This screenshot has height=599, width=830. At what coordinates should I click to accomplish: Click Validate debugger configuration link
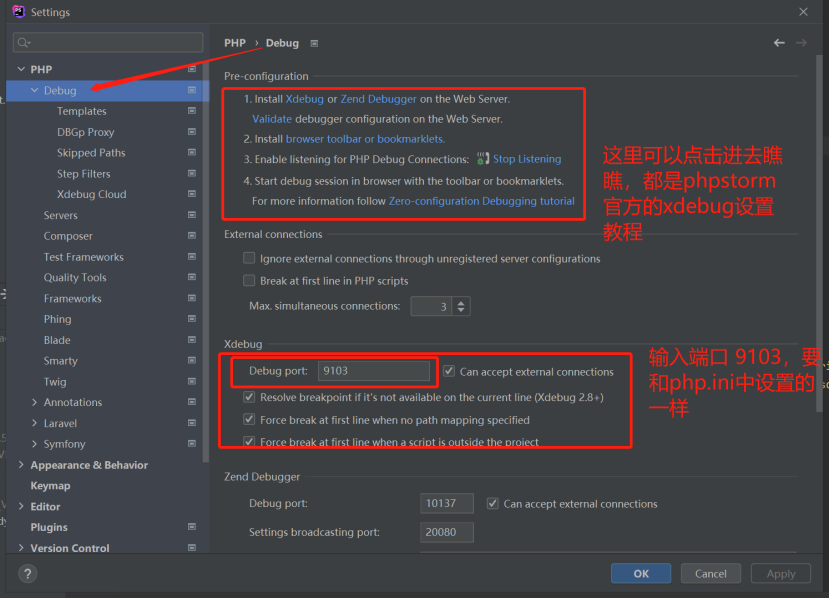pos(272,119)
